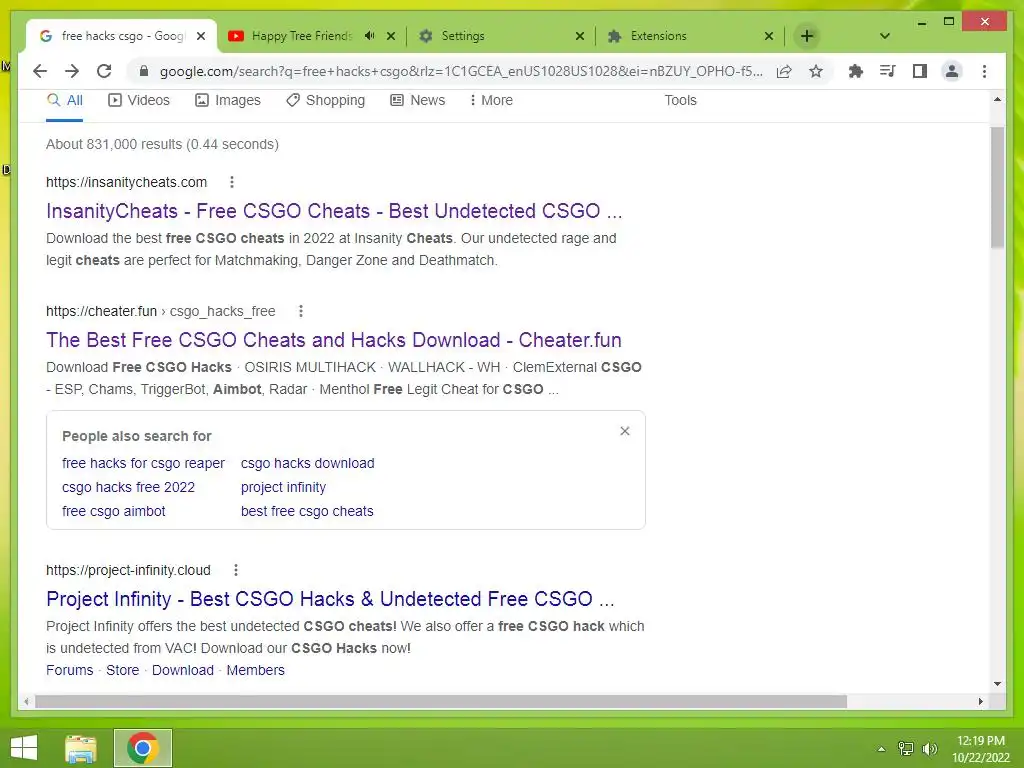Click the Chrome taskbar icon

[x=143, y=748]
